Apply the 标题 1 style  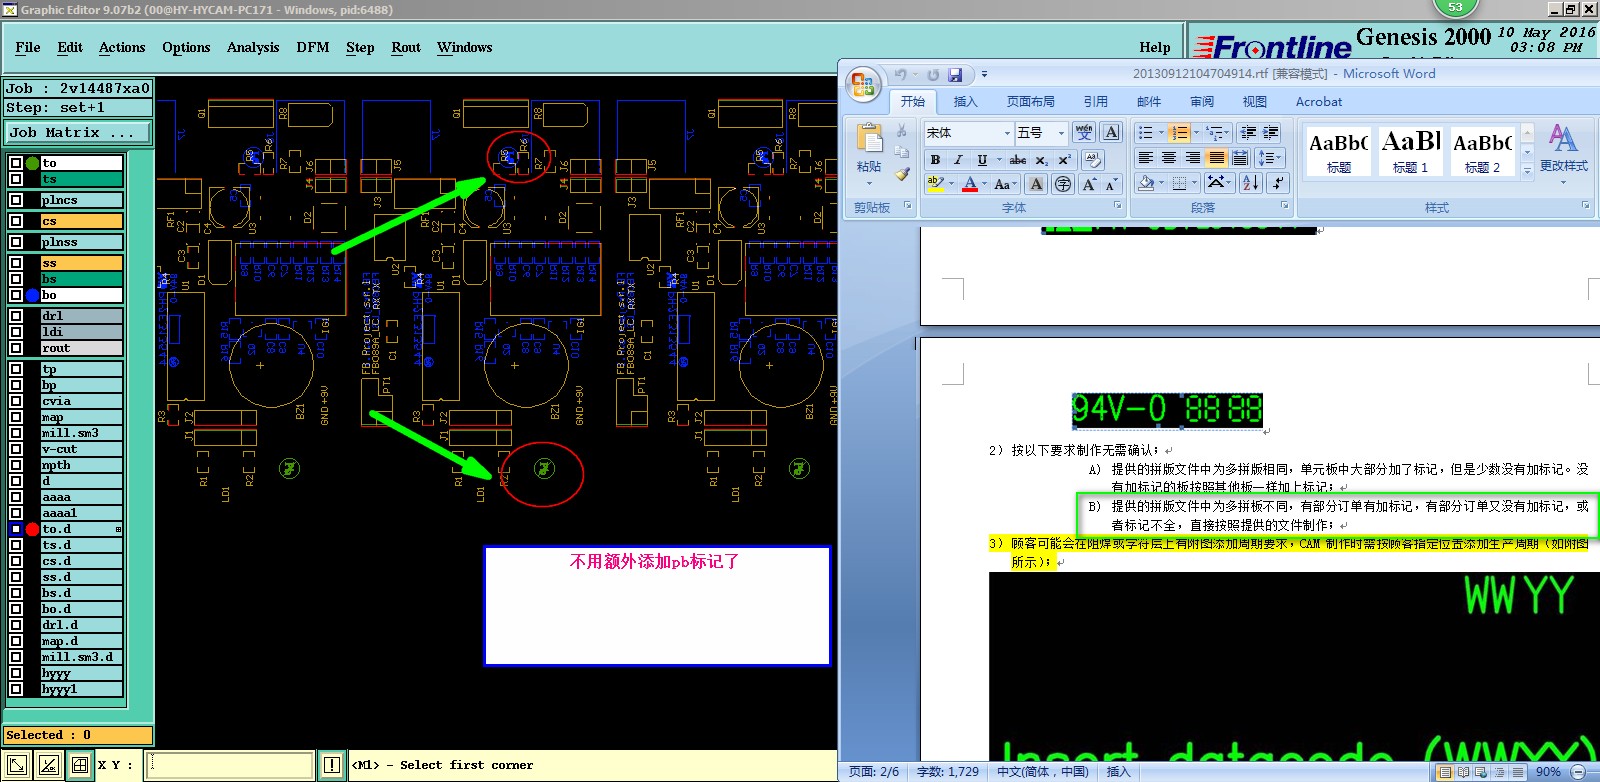click(1411, 151)
